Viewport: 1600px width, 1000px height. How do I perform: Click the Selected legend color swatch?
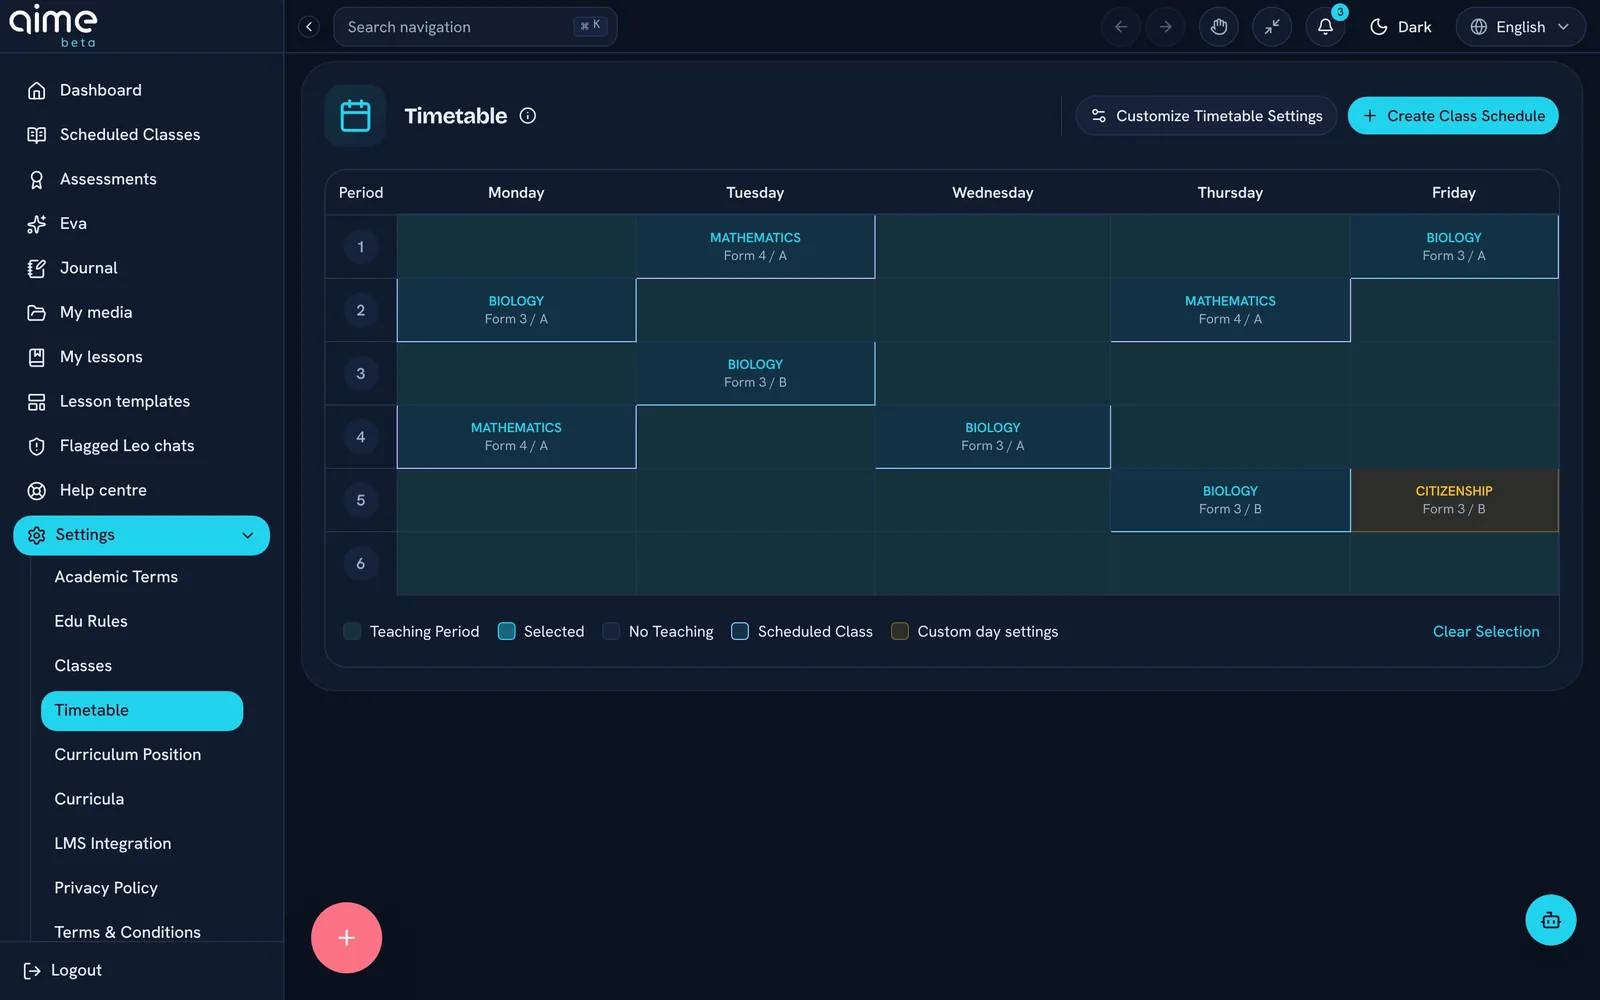(x=507, y=632)
